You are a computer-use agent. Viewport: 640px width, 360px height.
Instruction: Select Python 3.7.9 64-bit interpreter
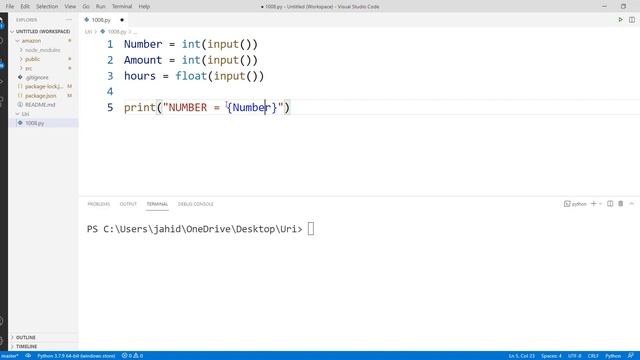click(76, 356)
